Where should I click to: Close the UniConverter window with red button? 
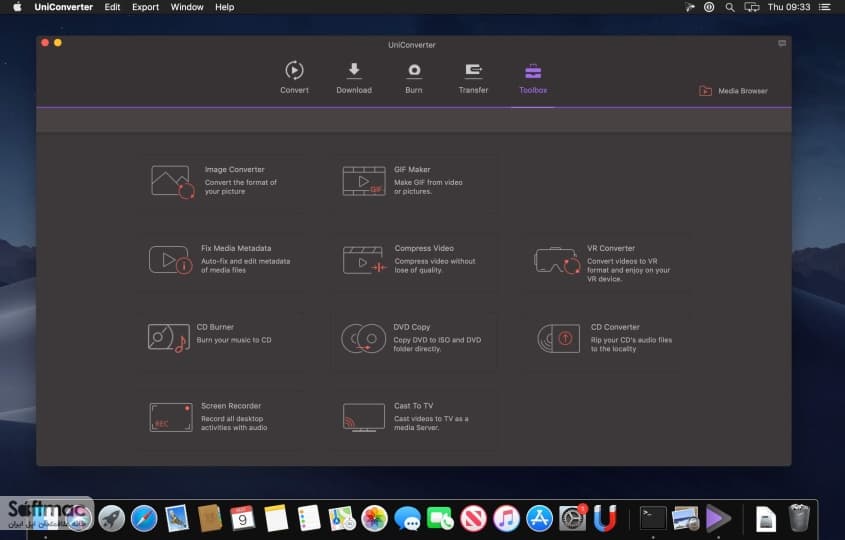click(45, 43)
